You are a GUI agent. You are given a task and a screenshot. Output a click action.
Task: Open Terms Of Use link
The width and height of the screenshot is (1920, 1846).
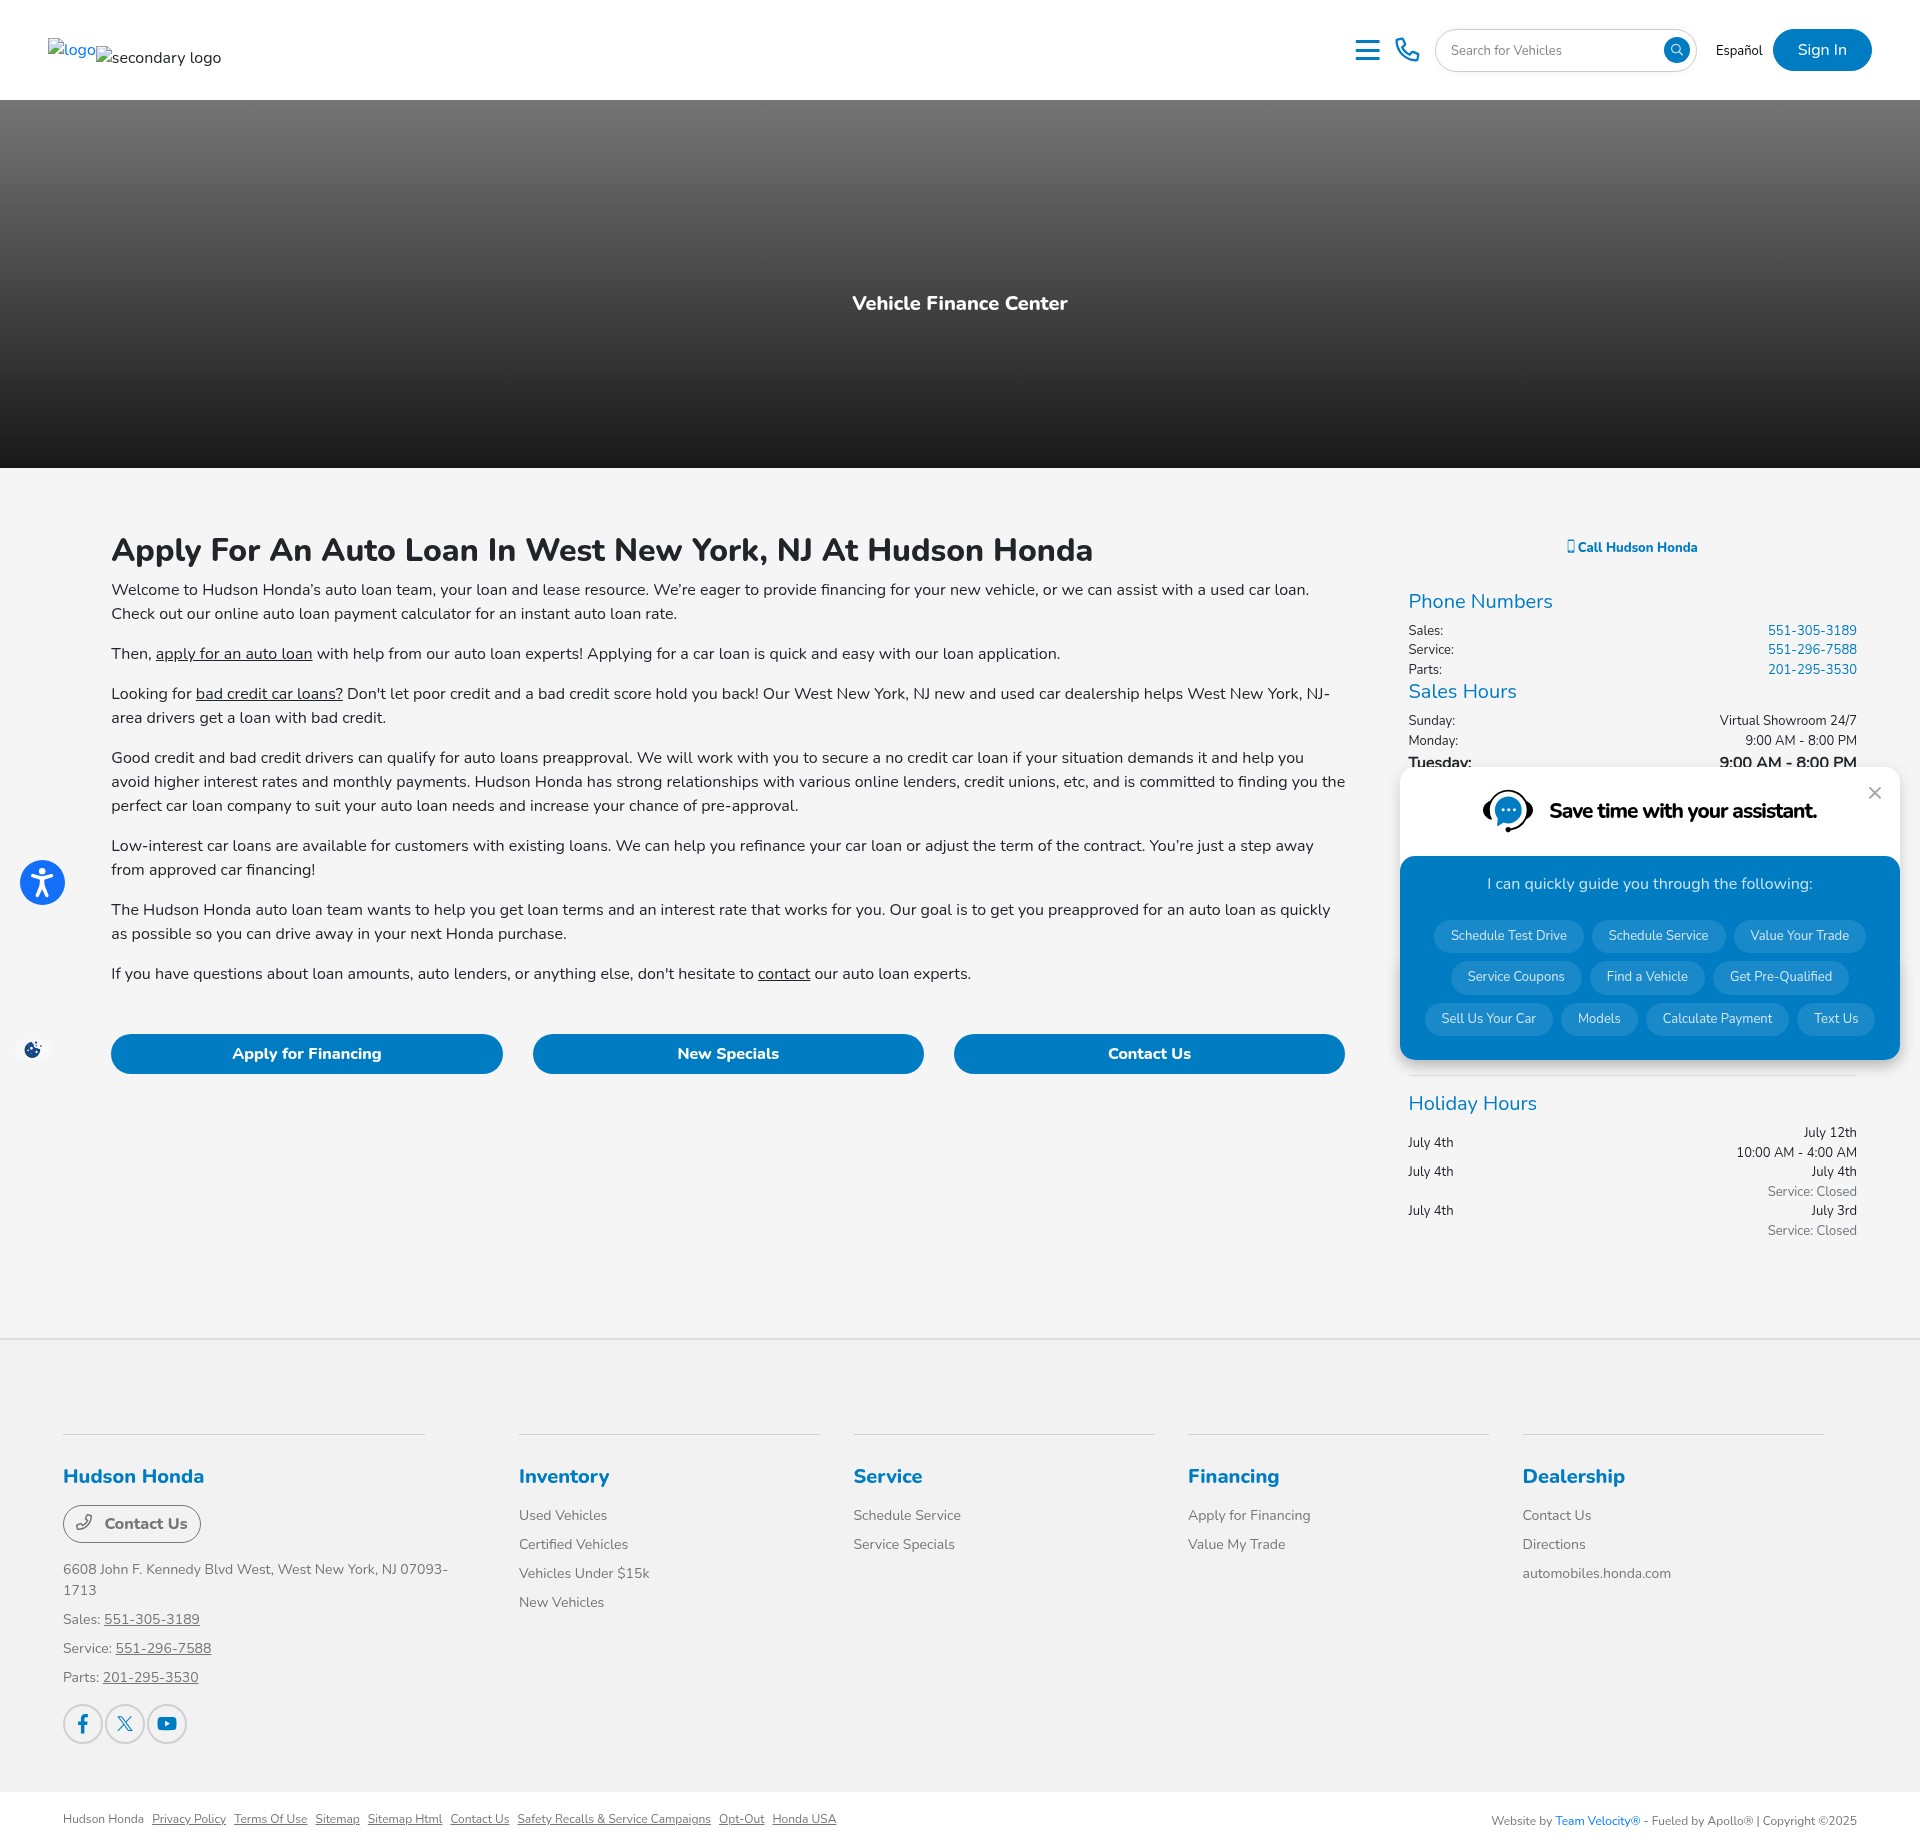271,1819
